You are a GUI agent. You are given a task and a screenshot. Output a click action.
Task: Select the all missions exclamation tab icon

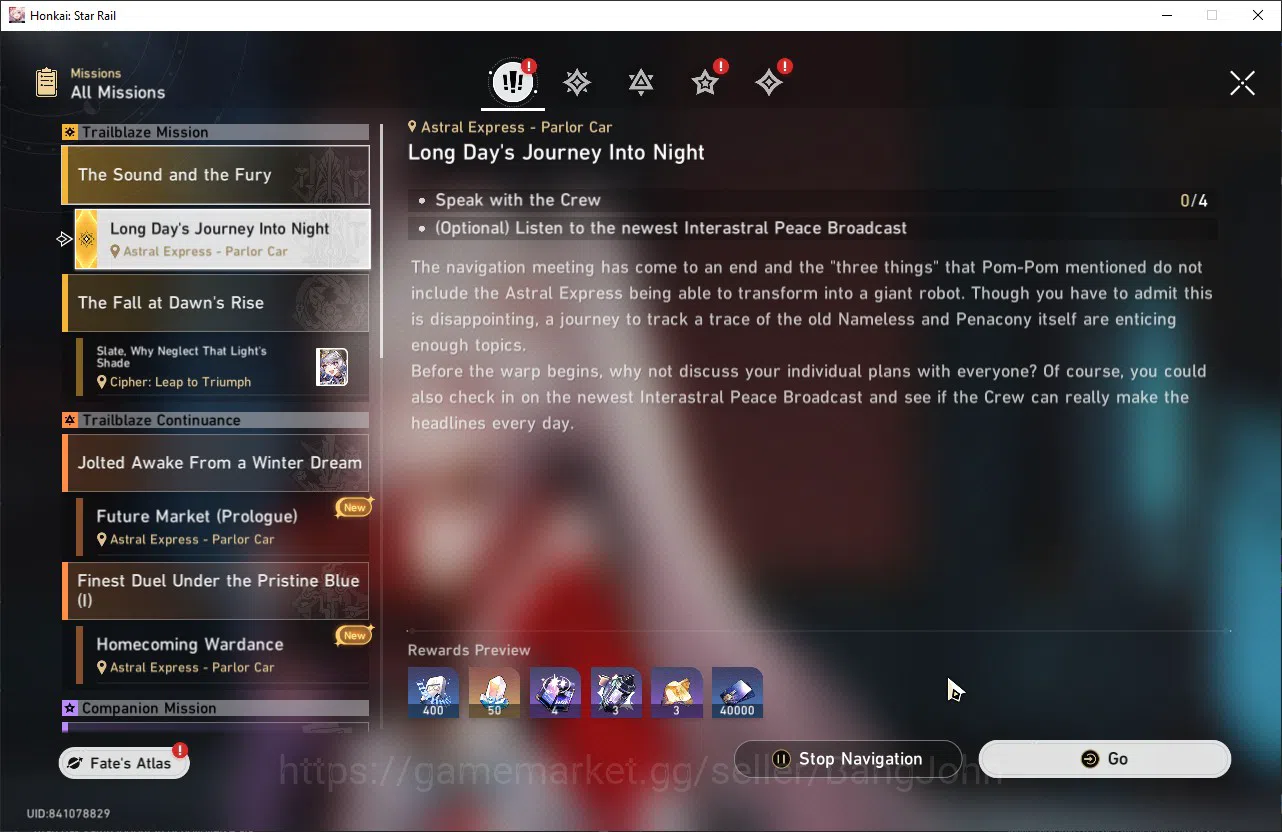[x=513, y=83]
